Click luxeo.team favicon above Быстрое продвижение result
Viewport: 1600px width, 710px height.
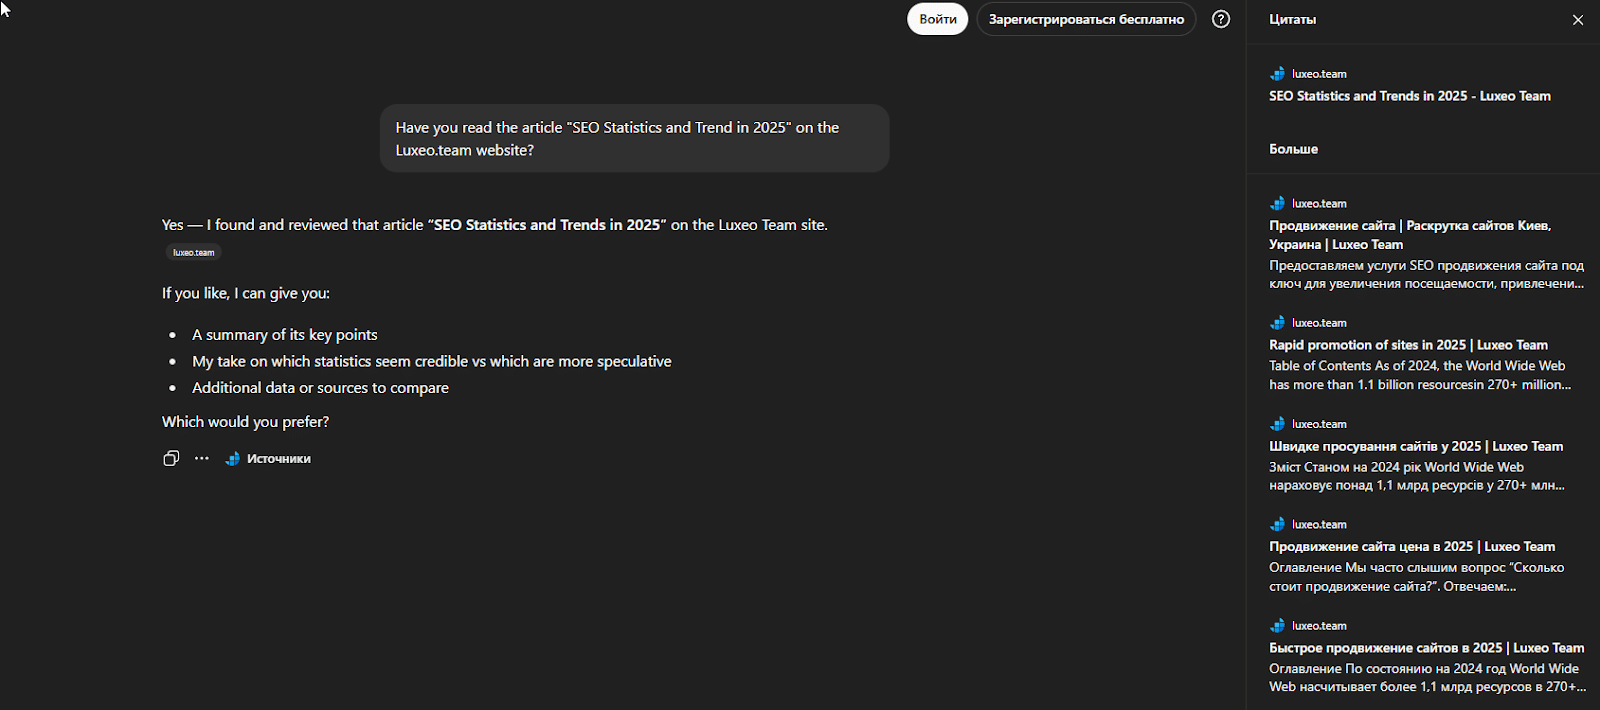click(1277, 626)
